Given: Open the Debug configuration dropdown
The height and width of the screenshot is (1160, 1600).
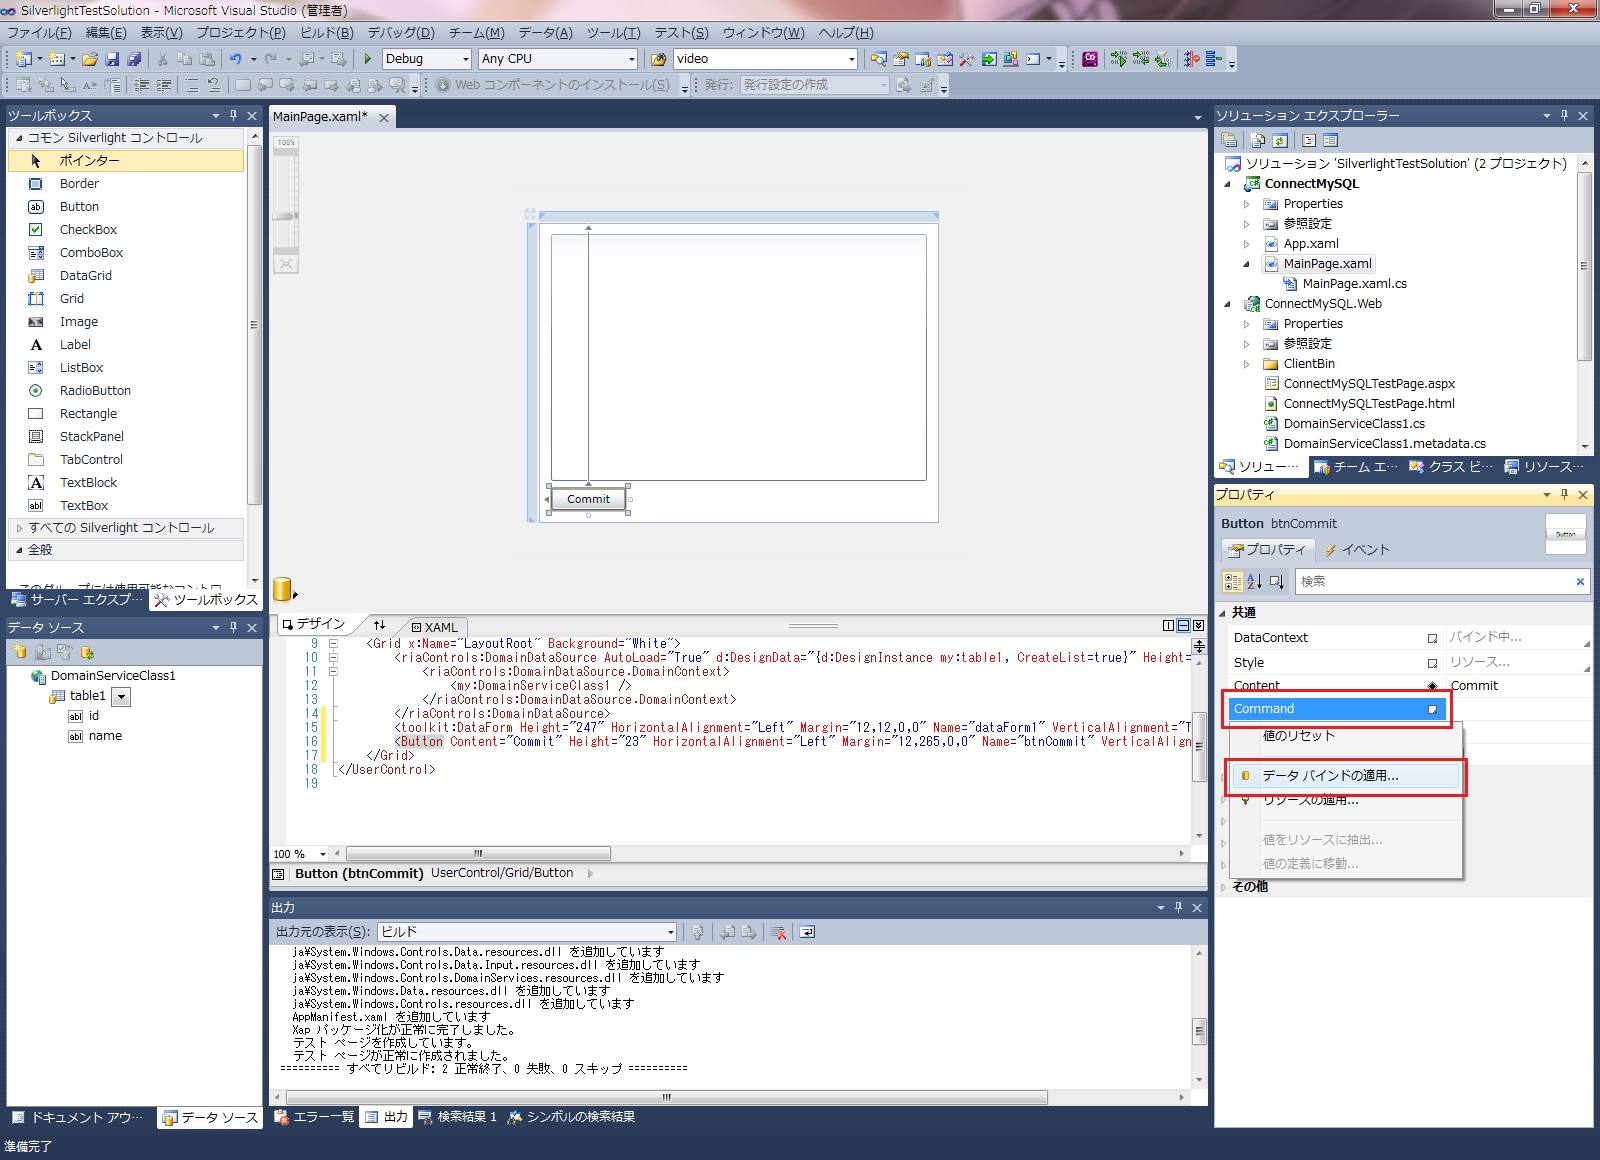Looking at the screenshot, I should [x=465, y=59].
